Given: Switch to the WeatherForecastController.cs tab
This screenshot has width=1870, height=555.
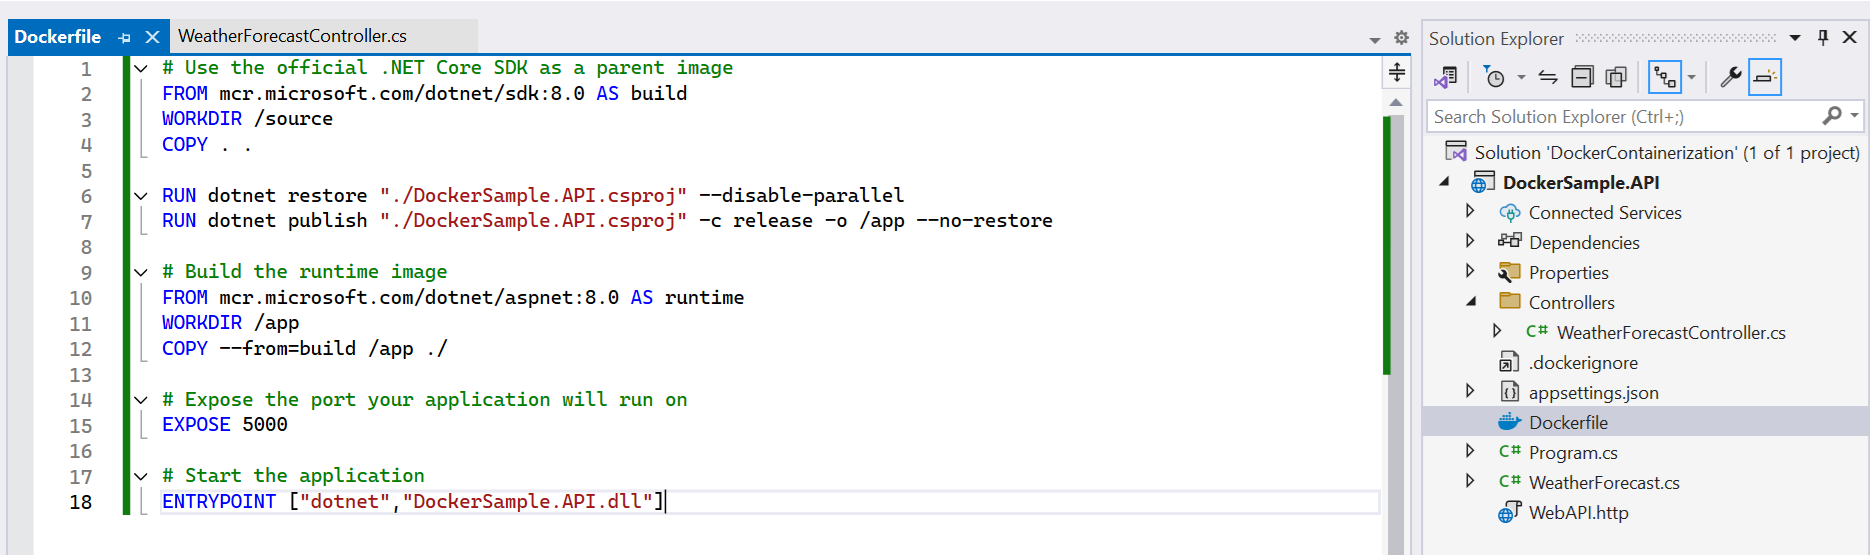Looking at the screenshot, I should (292, 36).
